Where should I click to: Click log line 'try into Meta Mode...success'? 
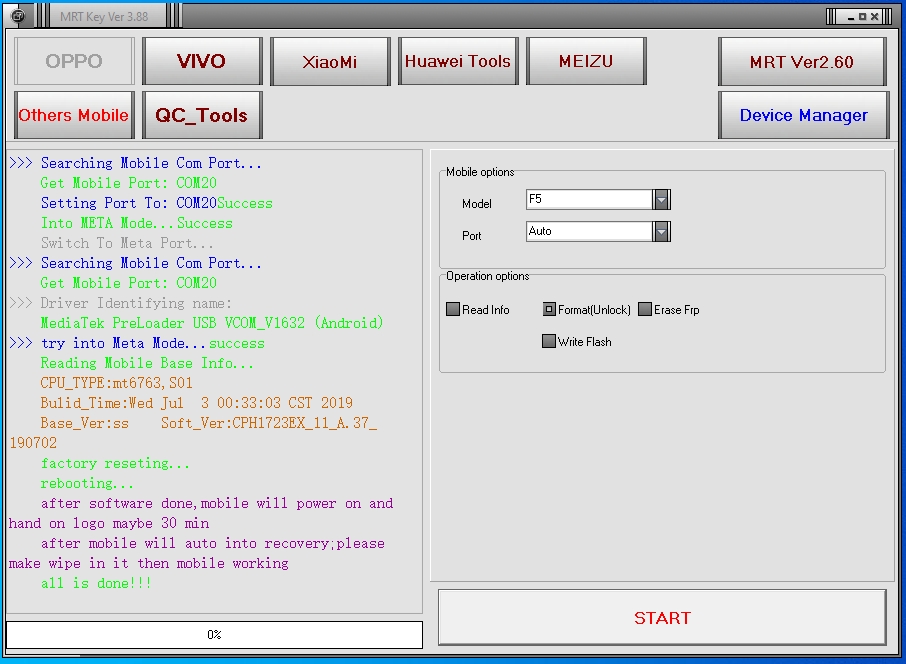(x=153, y=343)
